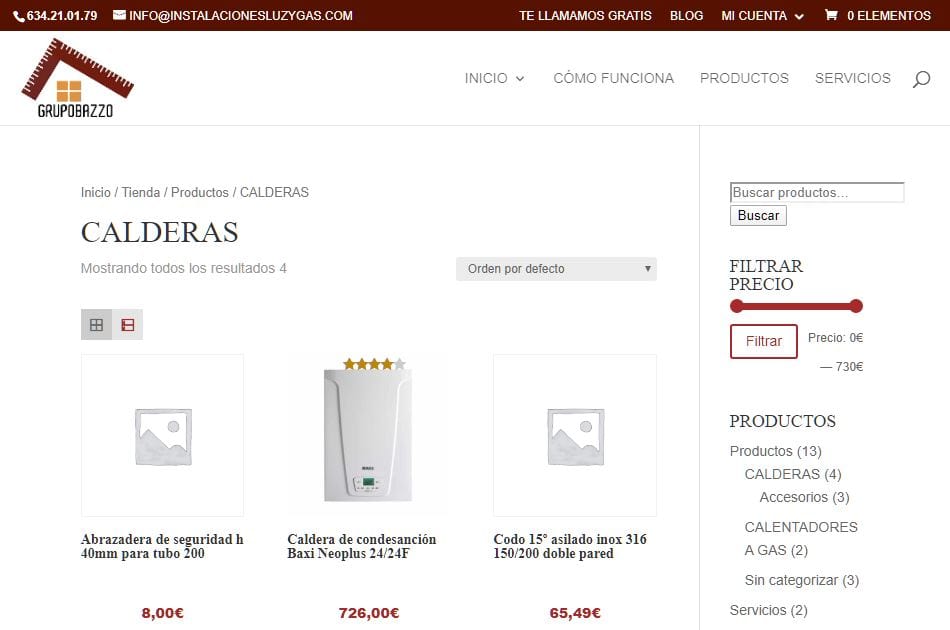Click the Buscar button
The width and height of the screenshot is (950, 630).
click(x=758, y=216)
